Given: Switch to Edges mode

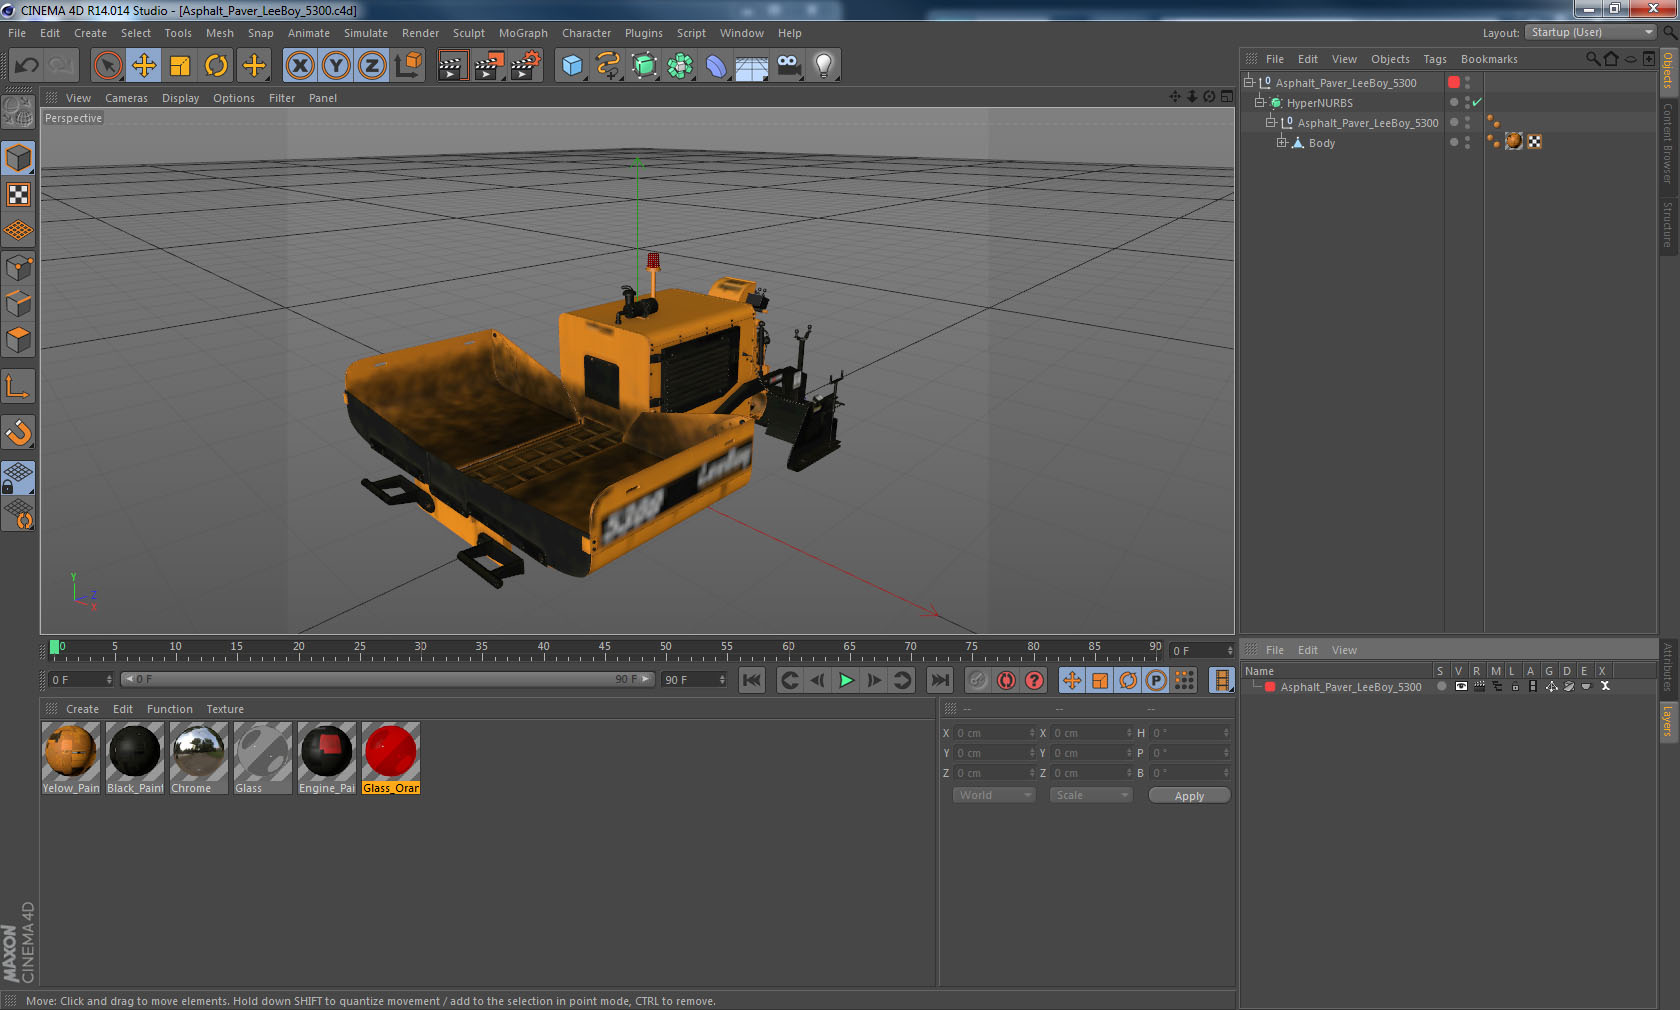Looking at the screenshot, I should pyautogui.click(x=18, y=304).
